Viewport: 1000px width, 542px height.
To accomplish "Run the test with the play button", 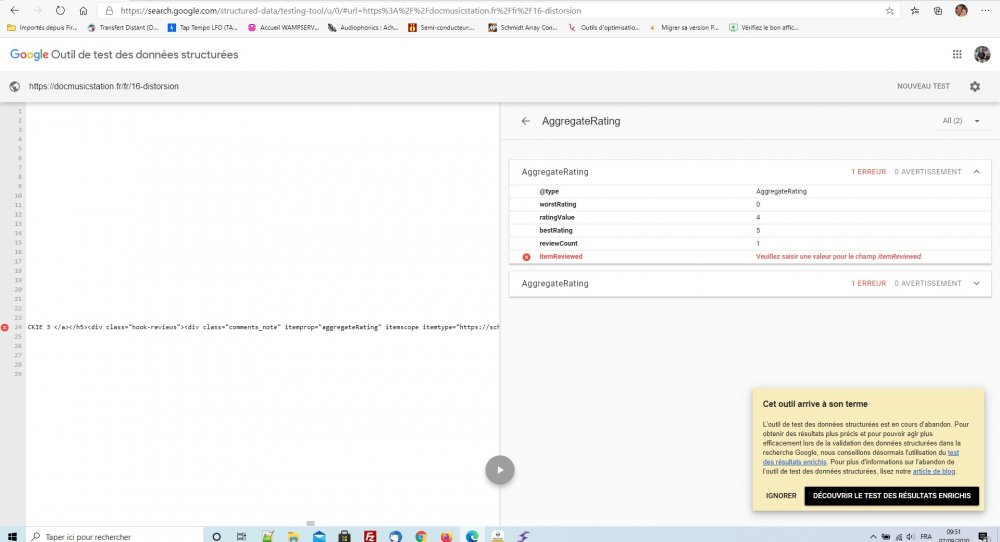I will 499,470.
